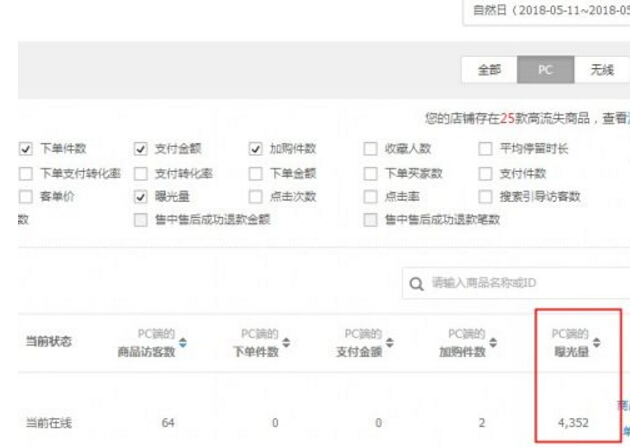630x447 pixels.
Task: Click the search magnifier icon
Action: 416,284
